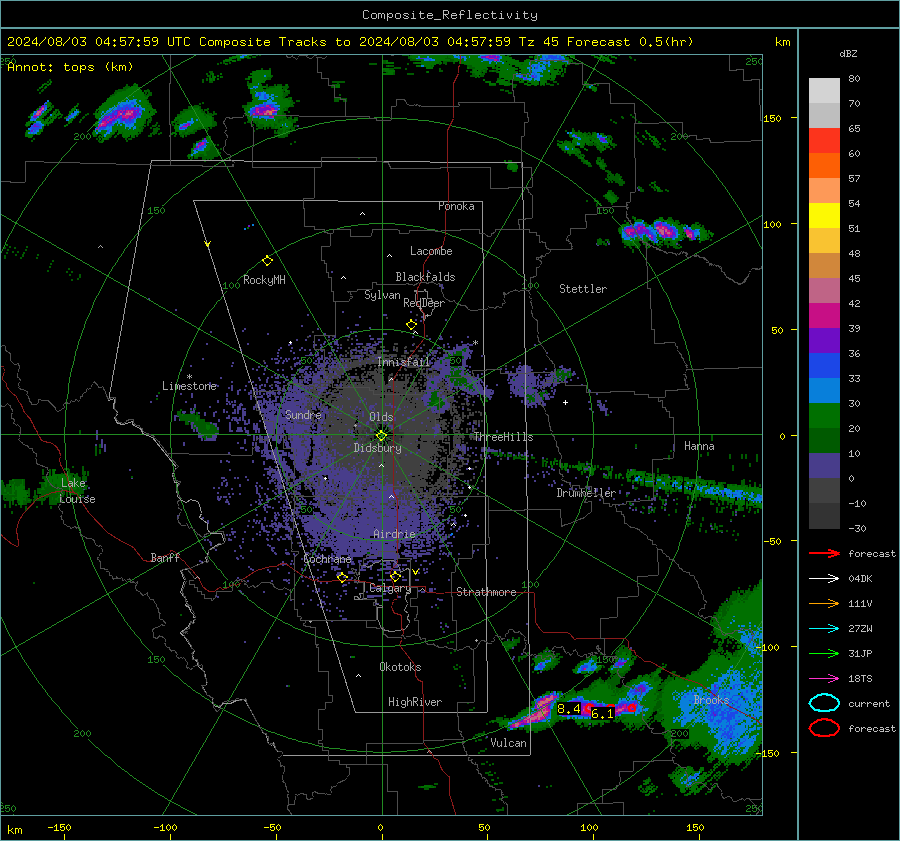Click the Cochrane label
Viewport: 900px width, 841px height.
pyautogui.click(x=327, y=559)
